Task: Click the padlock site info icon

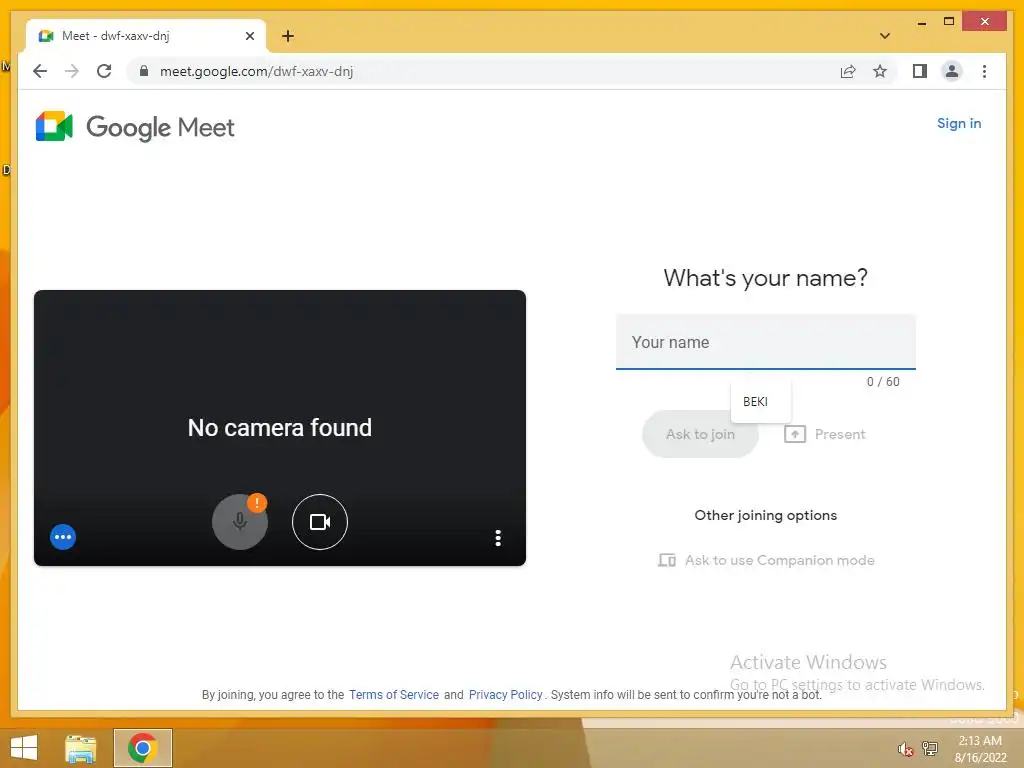Action: (x=144, y=71)
